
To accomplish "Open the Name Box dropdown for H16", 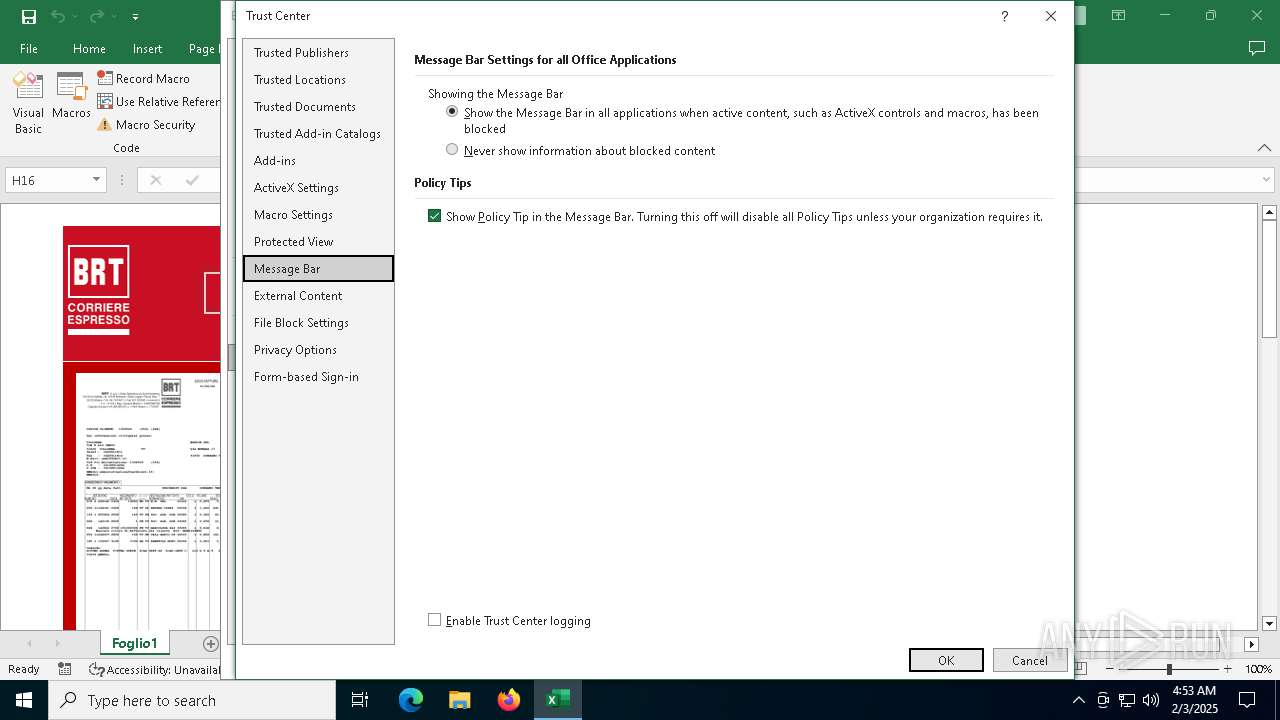I will (x=96, y=180).
